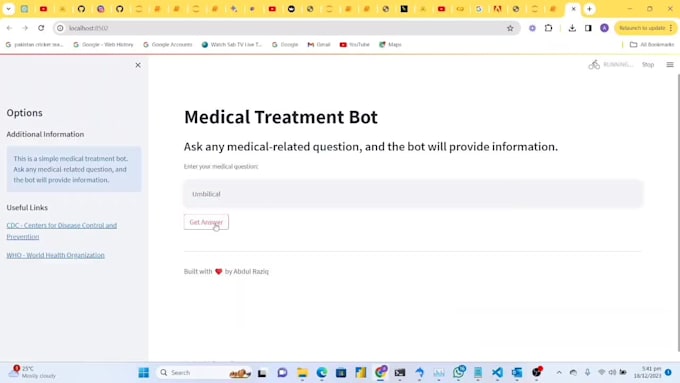Bookmark this page with the star
Image resolution: width=680 pixels, height=383 pixels.
pyautogui.click(x=510, y=28)
